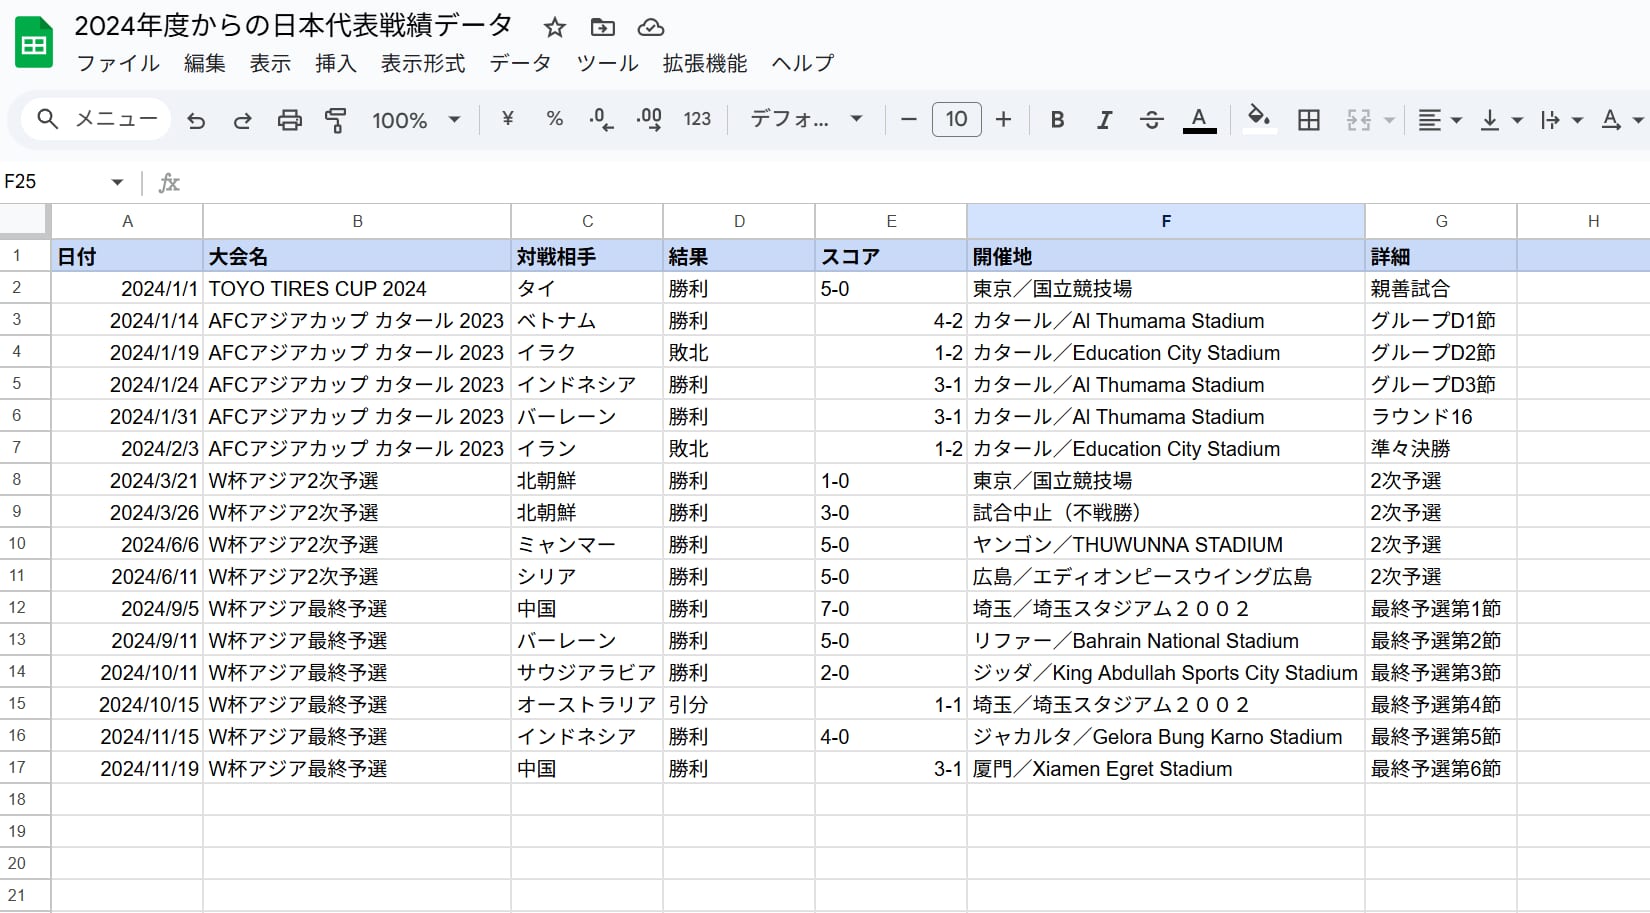Select cell ヤンゴン／THUWUNNA STADIUM
The image size is (1650, 913).
click(1166, 544)
